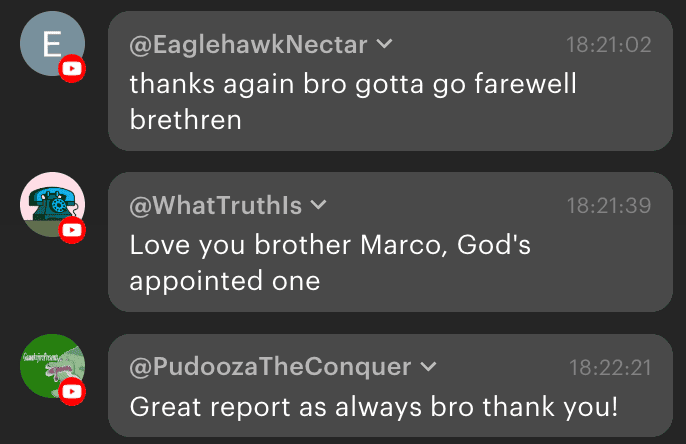Screen dimensions: 686x444
Task: Click YouTube badge on EaglehawkNectar's avatar
Action: coord(72,69)
